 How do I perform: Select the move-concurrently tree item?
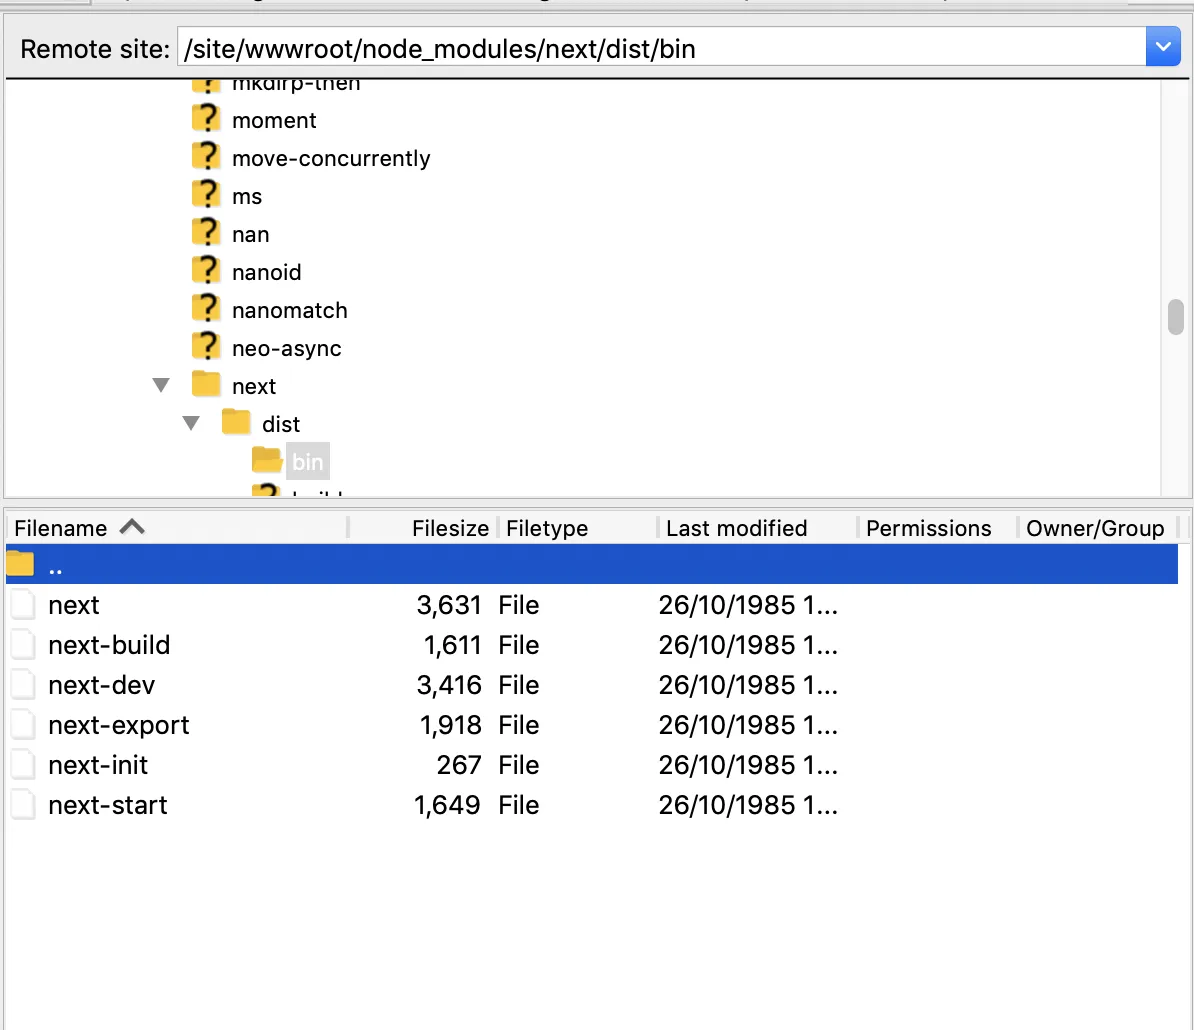(331, 158)
